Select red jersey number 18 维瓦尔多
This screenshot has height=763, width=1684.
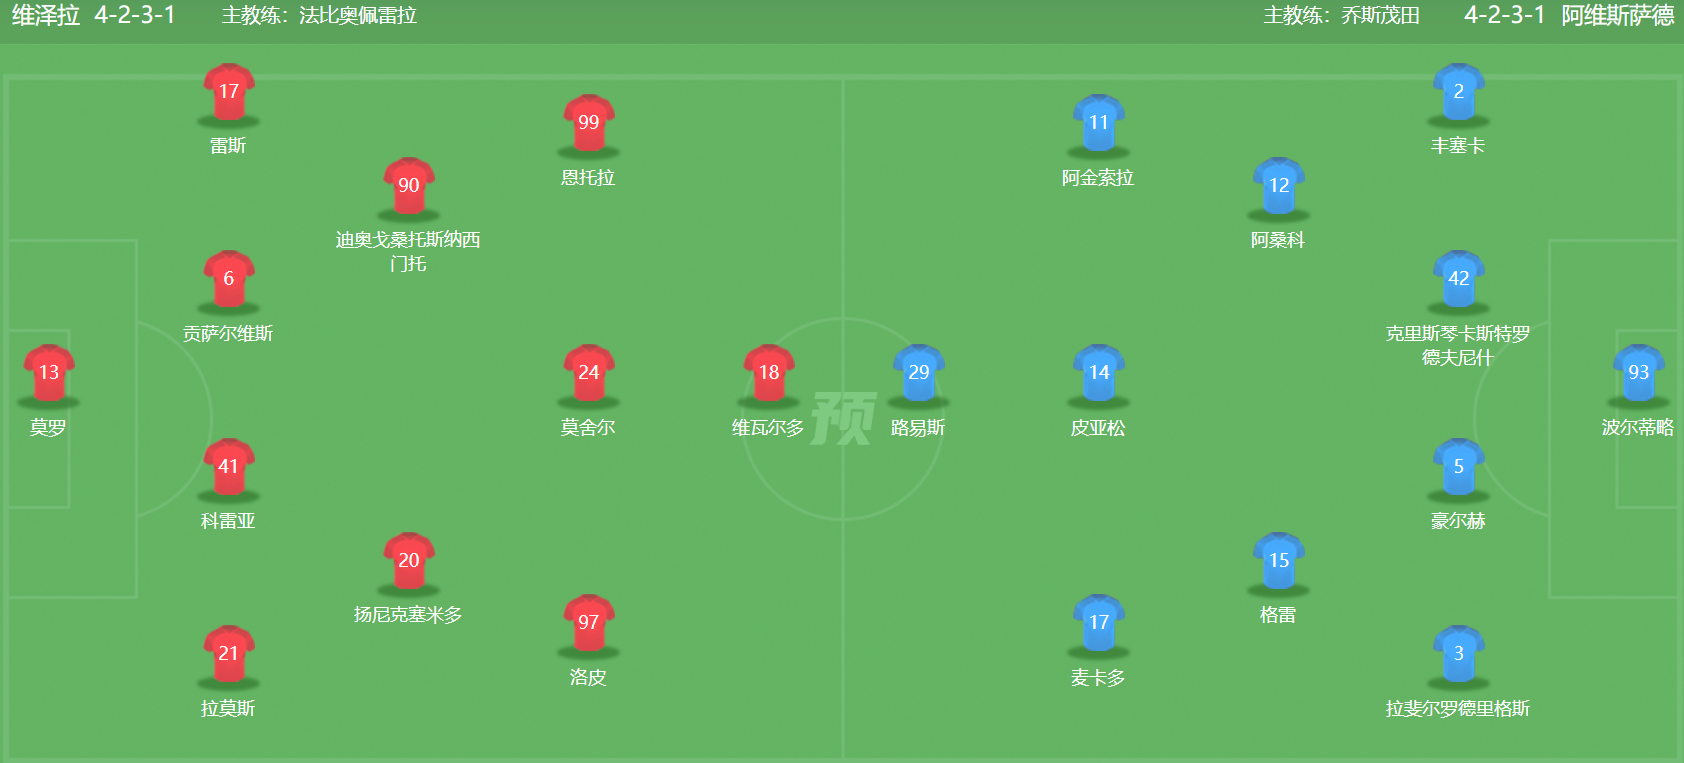click(x=768, y=373)
